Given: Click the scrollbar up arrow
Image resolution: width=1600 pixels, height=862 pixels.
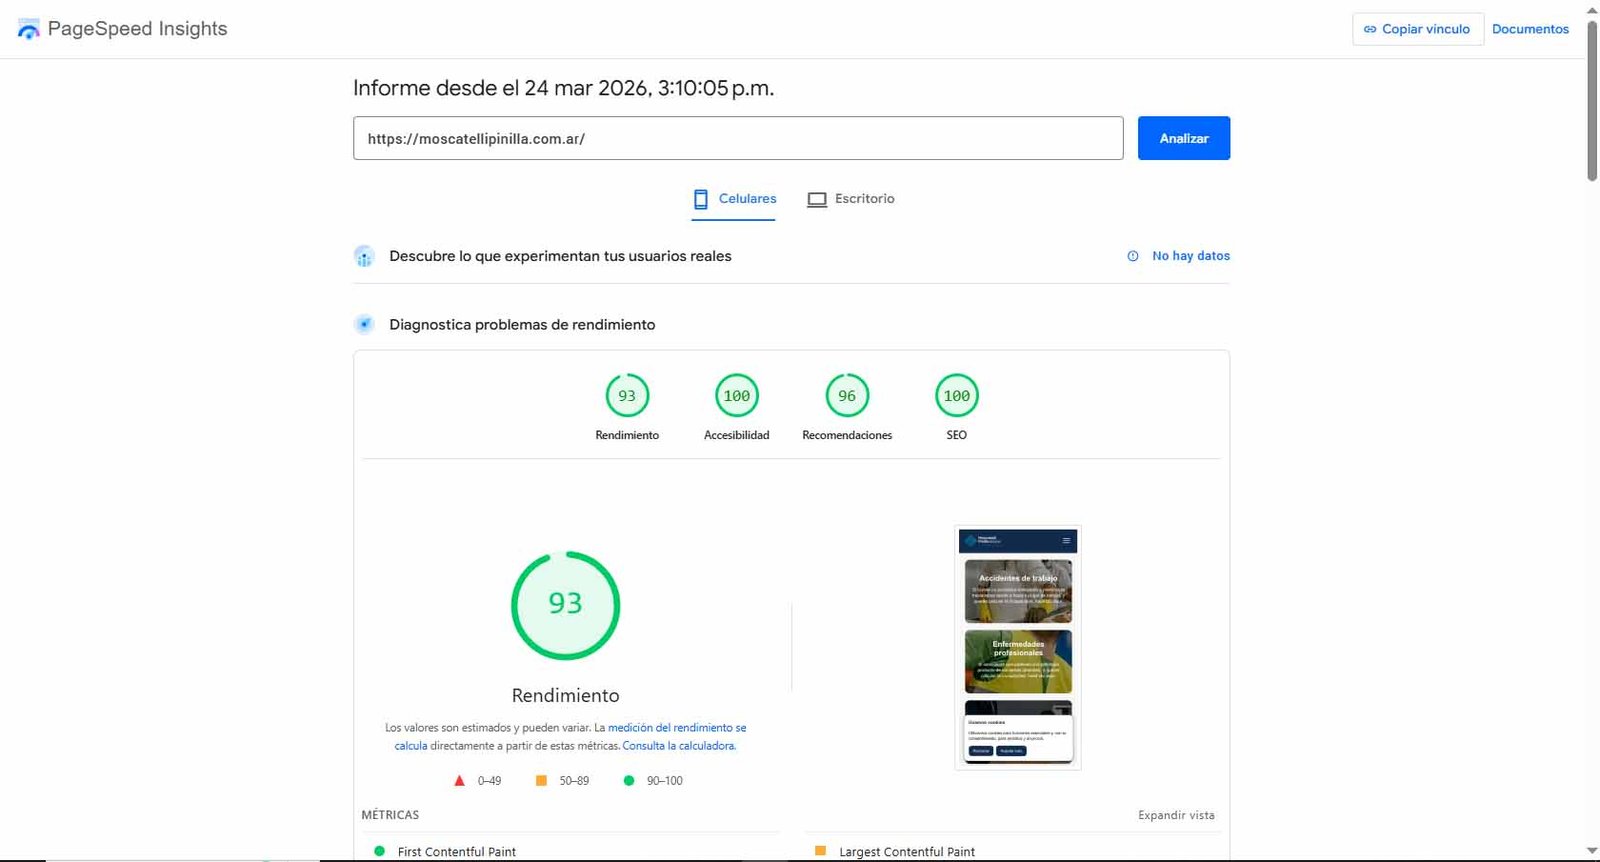Looking at the screenshot, I should point(1592,9).
